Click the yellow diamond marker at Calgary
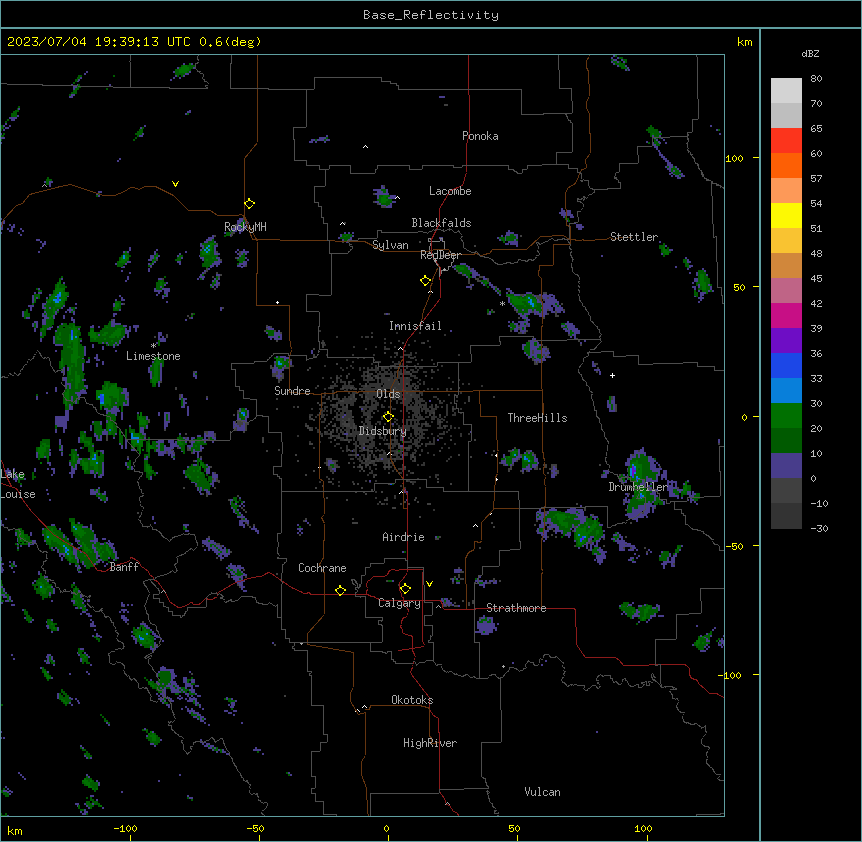Image resolution: width=862 pixels, height=842 pixels. [405, 589]
